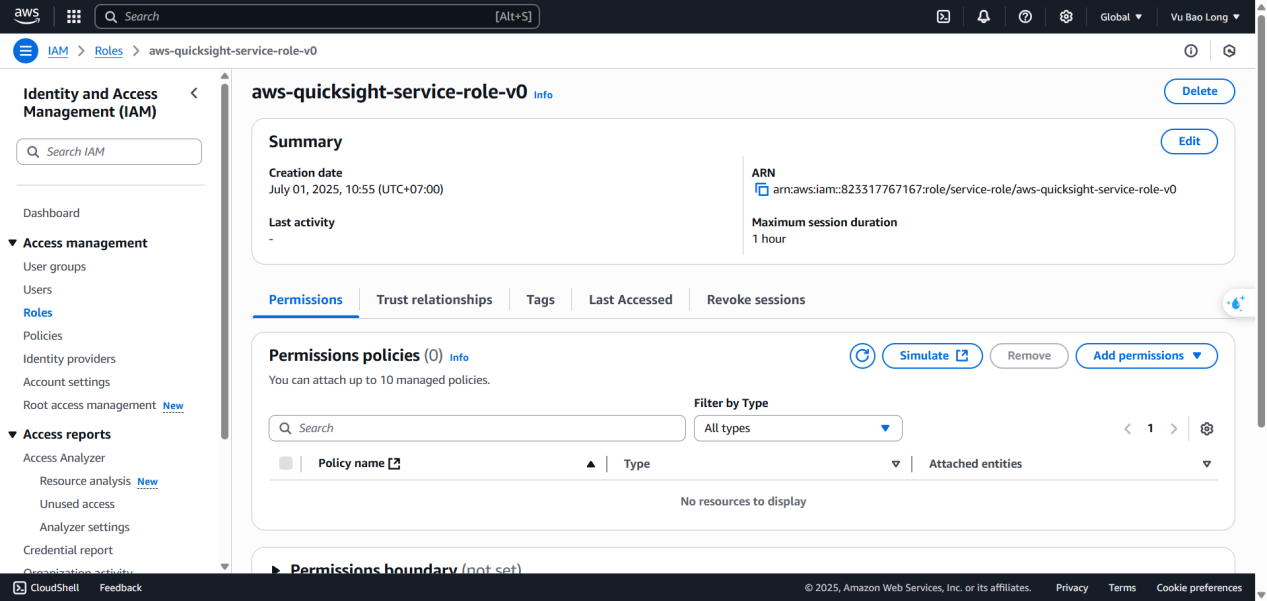
Task: Open the Filter by Type dropdown
Action: click(x=798, y=428)
